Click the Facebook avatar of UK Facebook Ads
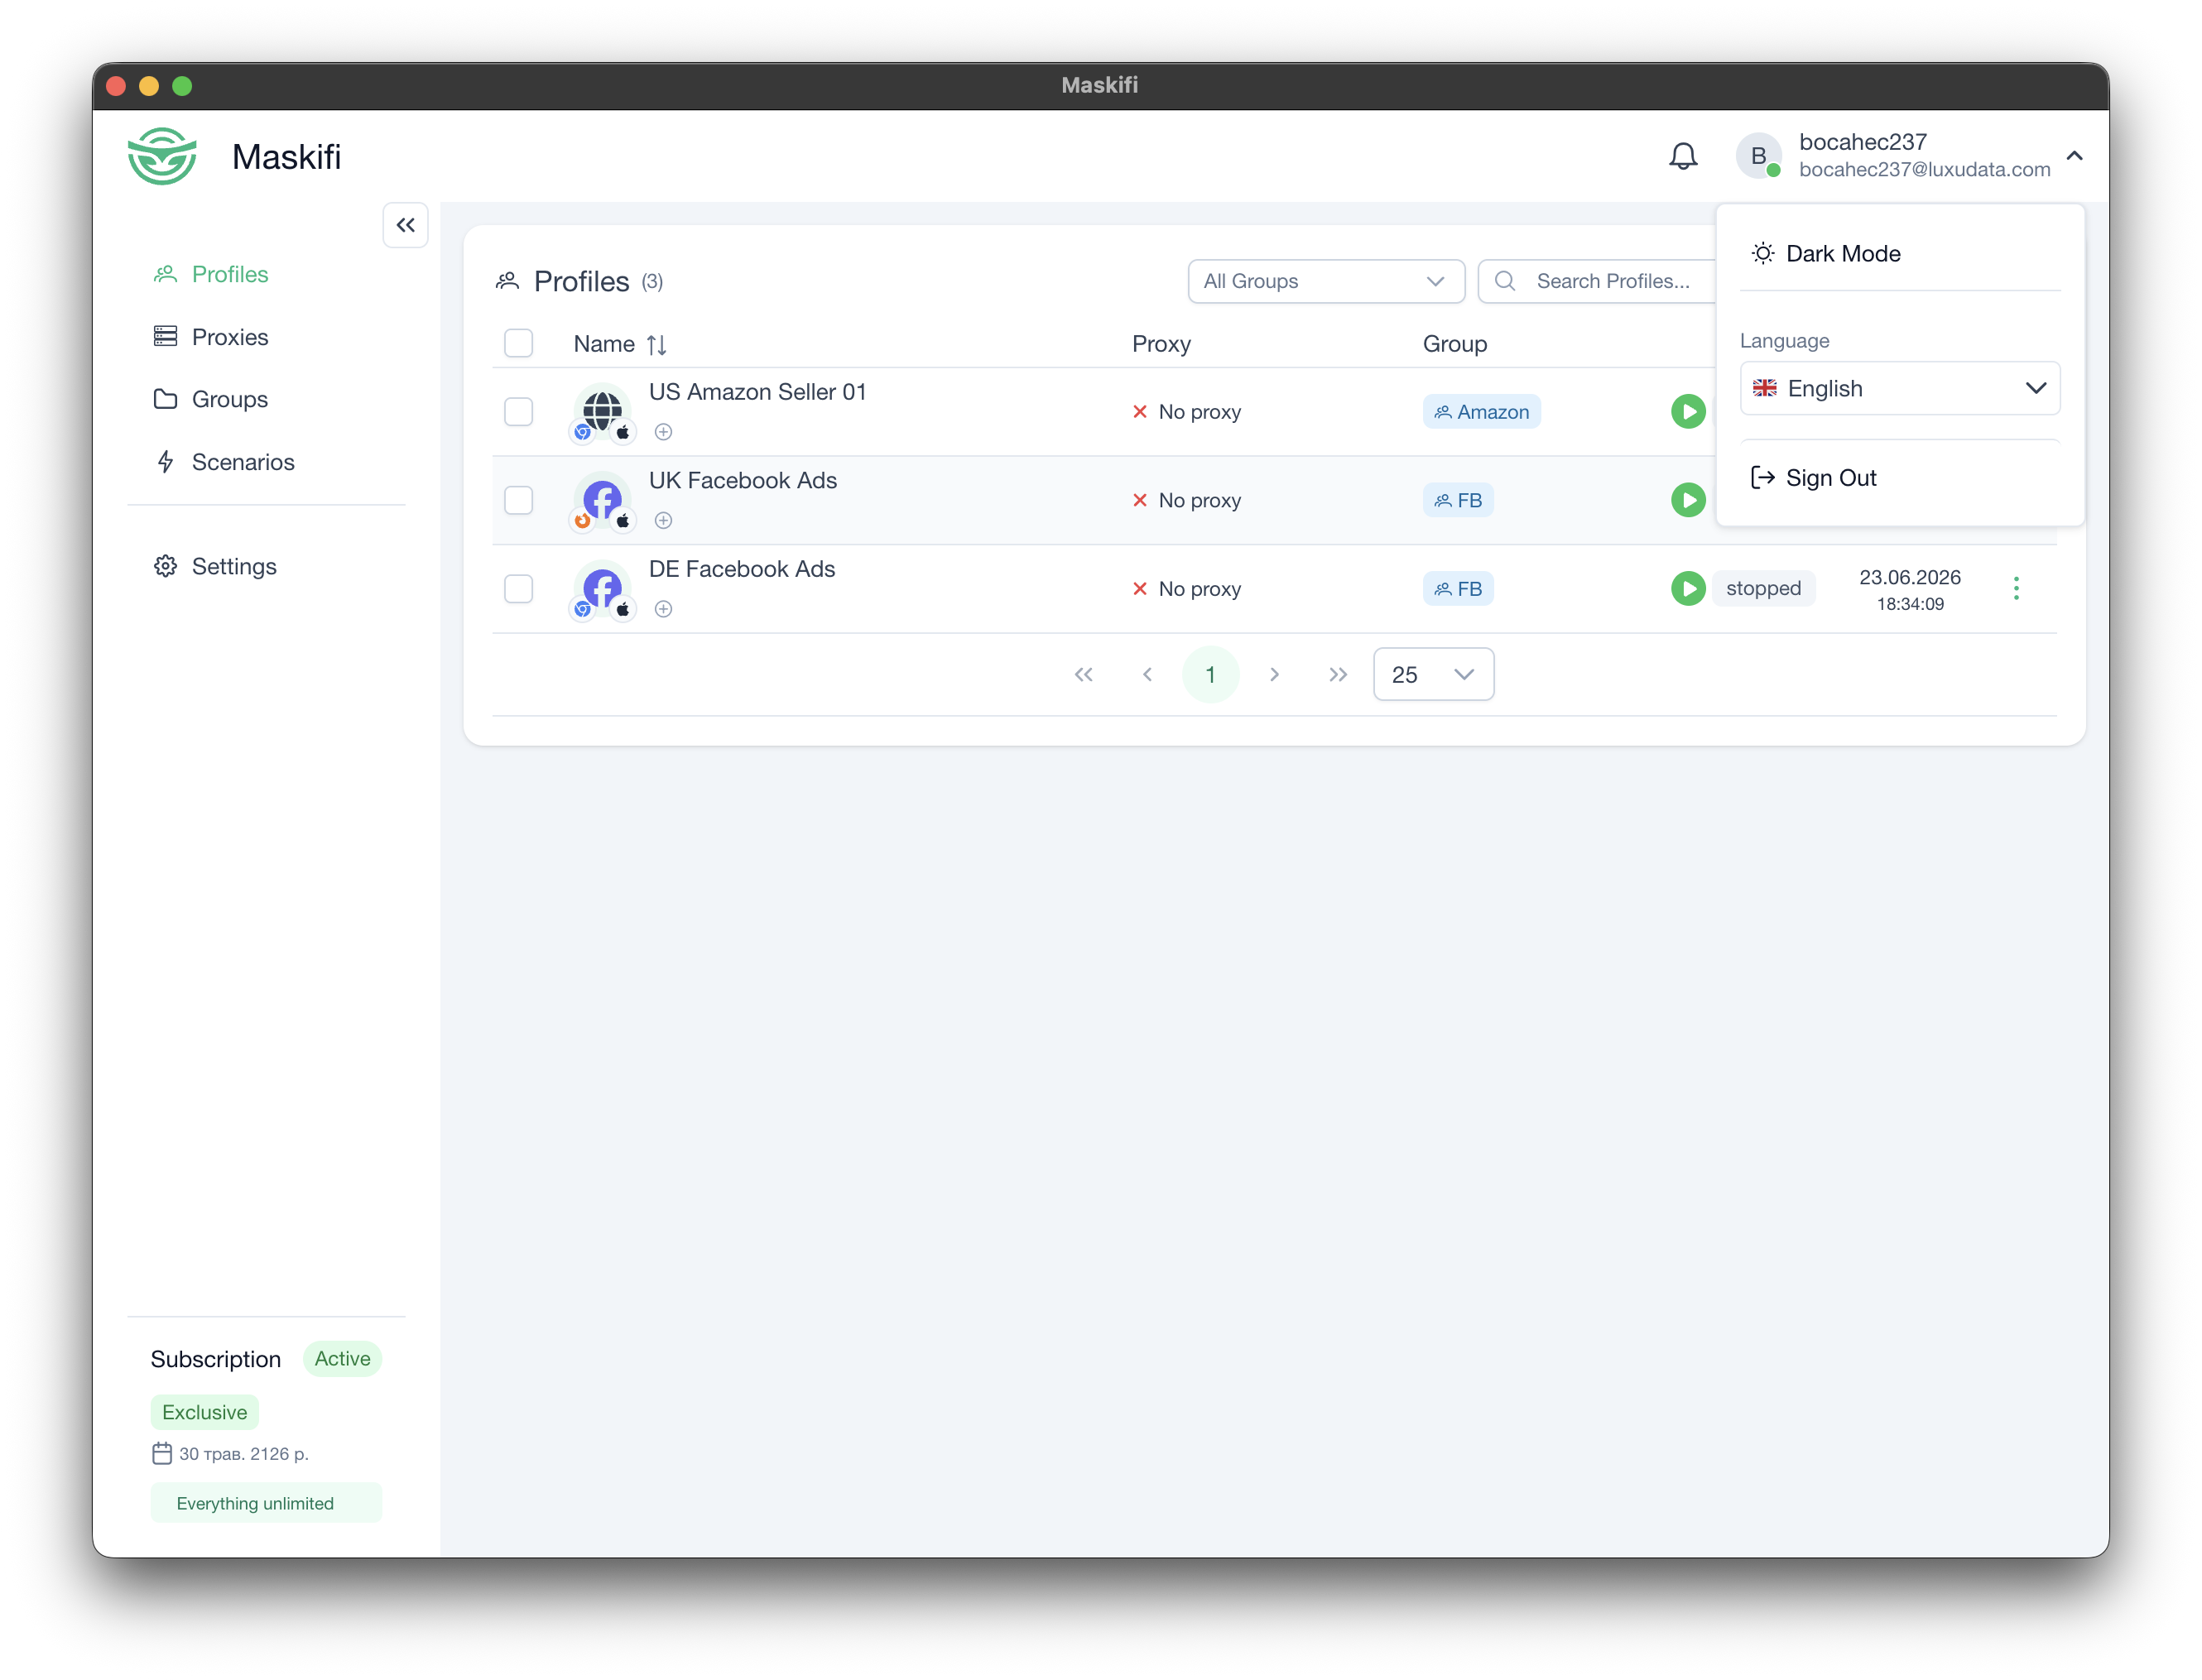Image resolution: width=2202 pixels, height=1680 pixels. (x=602, y=499)
